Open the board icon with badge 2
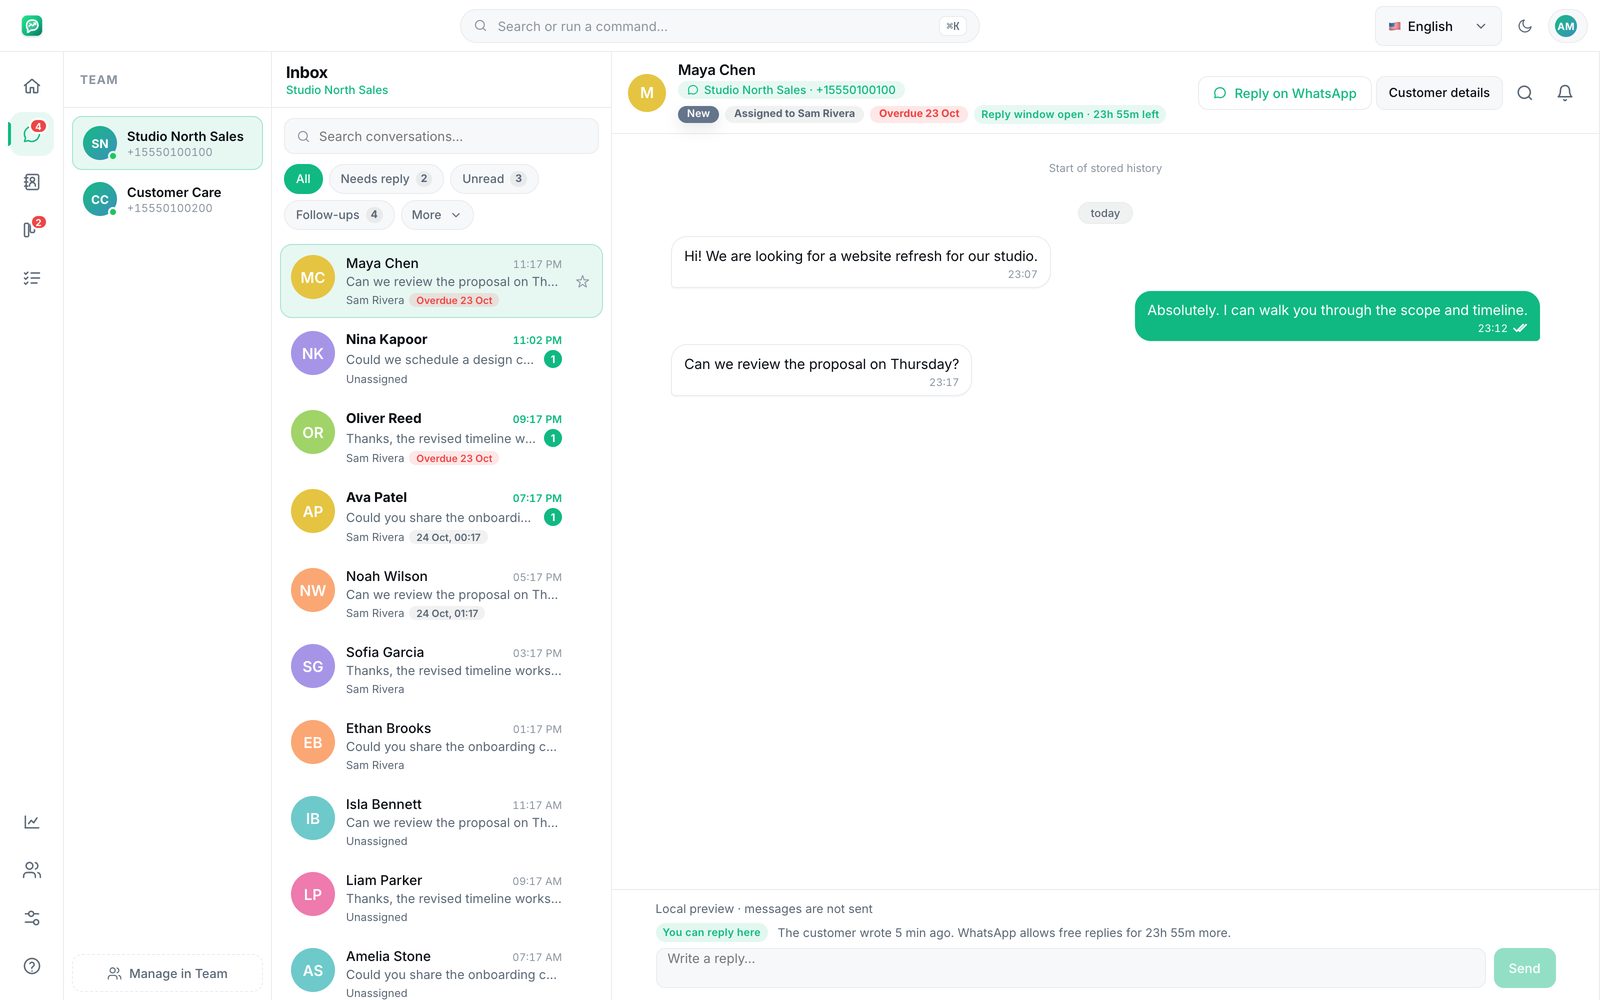1600x1000 pixels. pyautogui.click(x=32, y=230)
